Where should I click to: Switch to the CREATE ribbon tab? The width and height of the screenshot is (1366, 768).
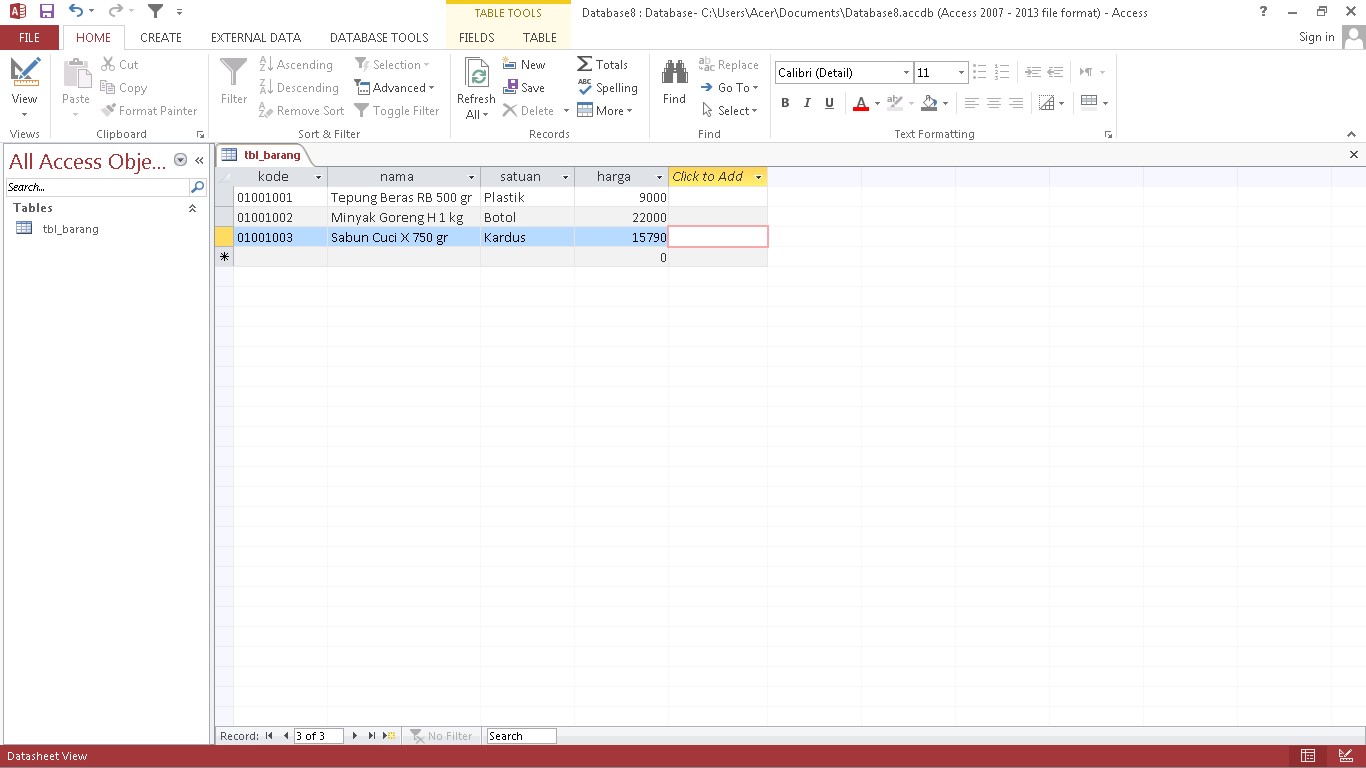point(160,37)
